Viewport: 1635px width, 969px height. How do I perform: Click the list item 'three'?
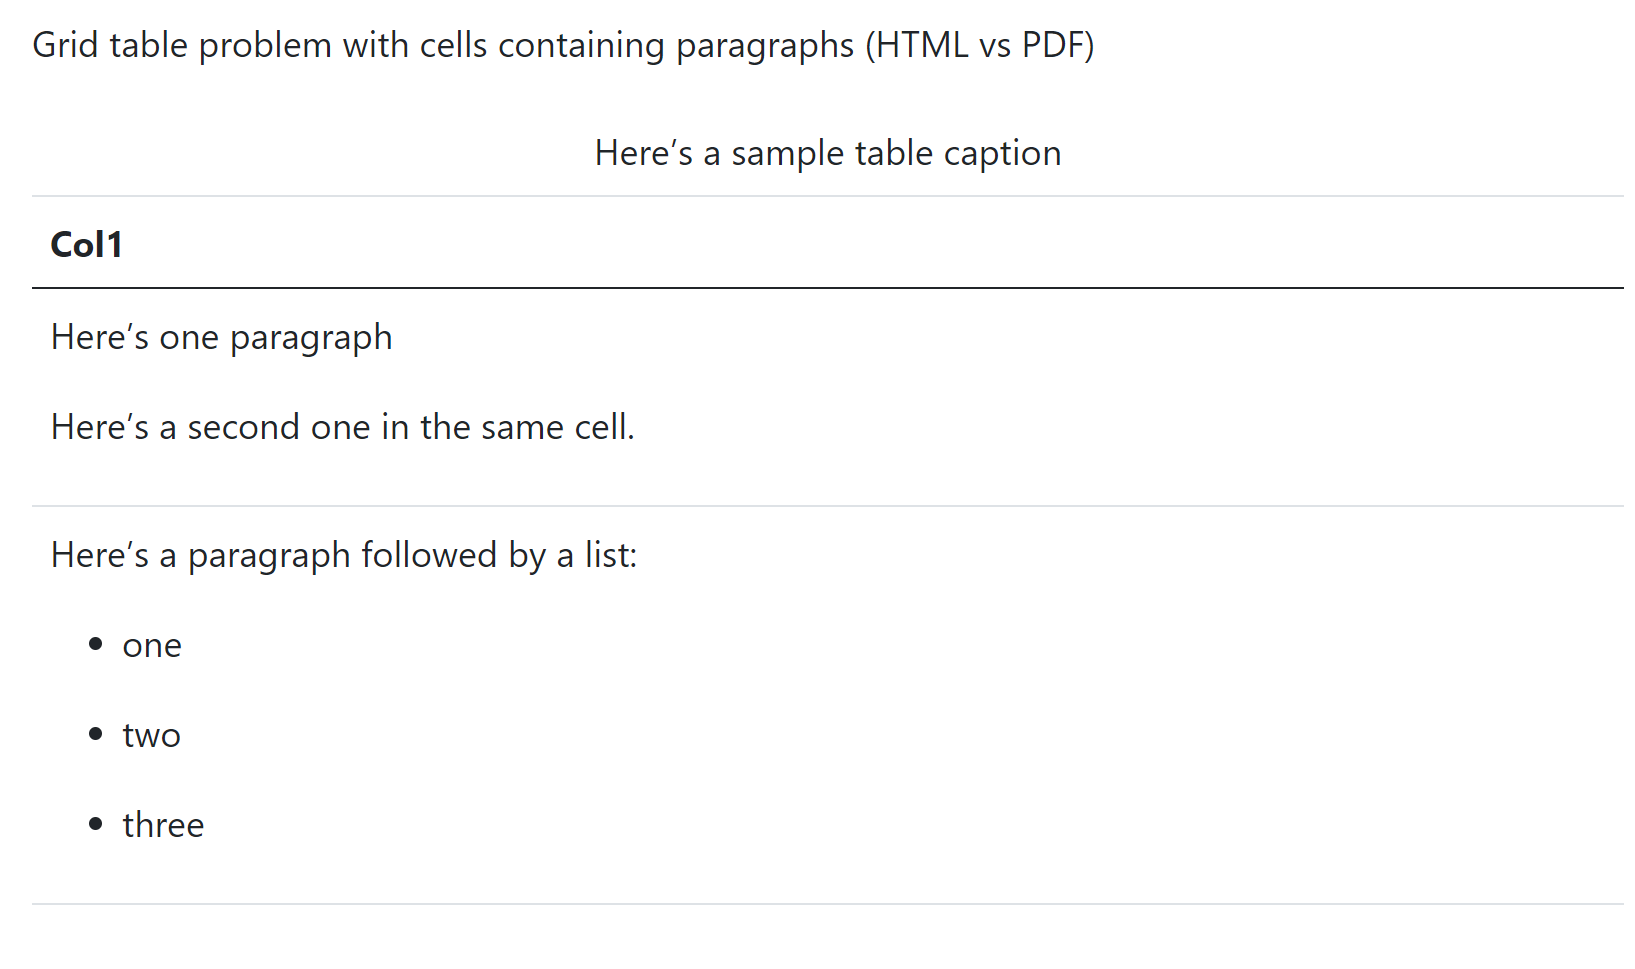coord(163,825)
